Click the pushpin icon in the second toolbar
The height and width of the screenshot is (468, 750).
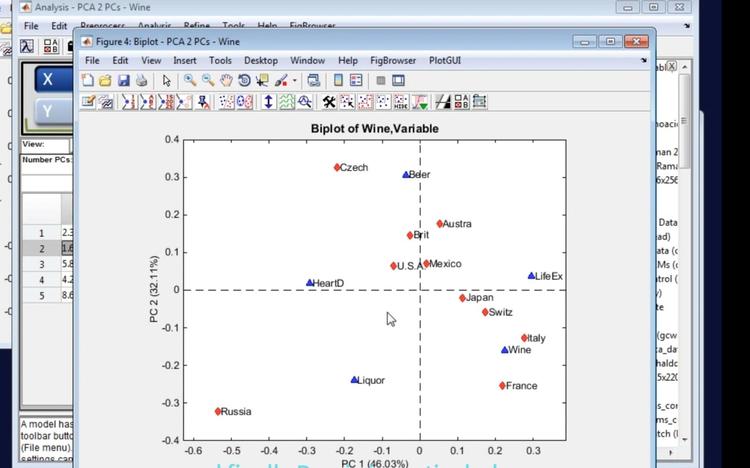204,102
